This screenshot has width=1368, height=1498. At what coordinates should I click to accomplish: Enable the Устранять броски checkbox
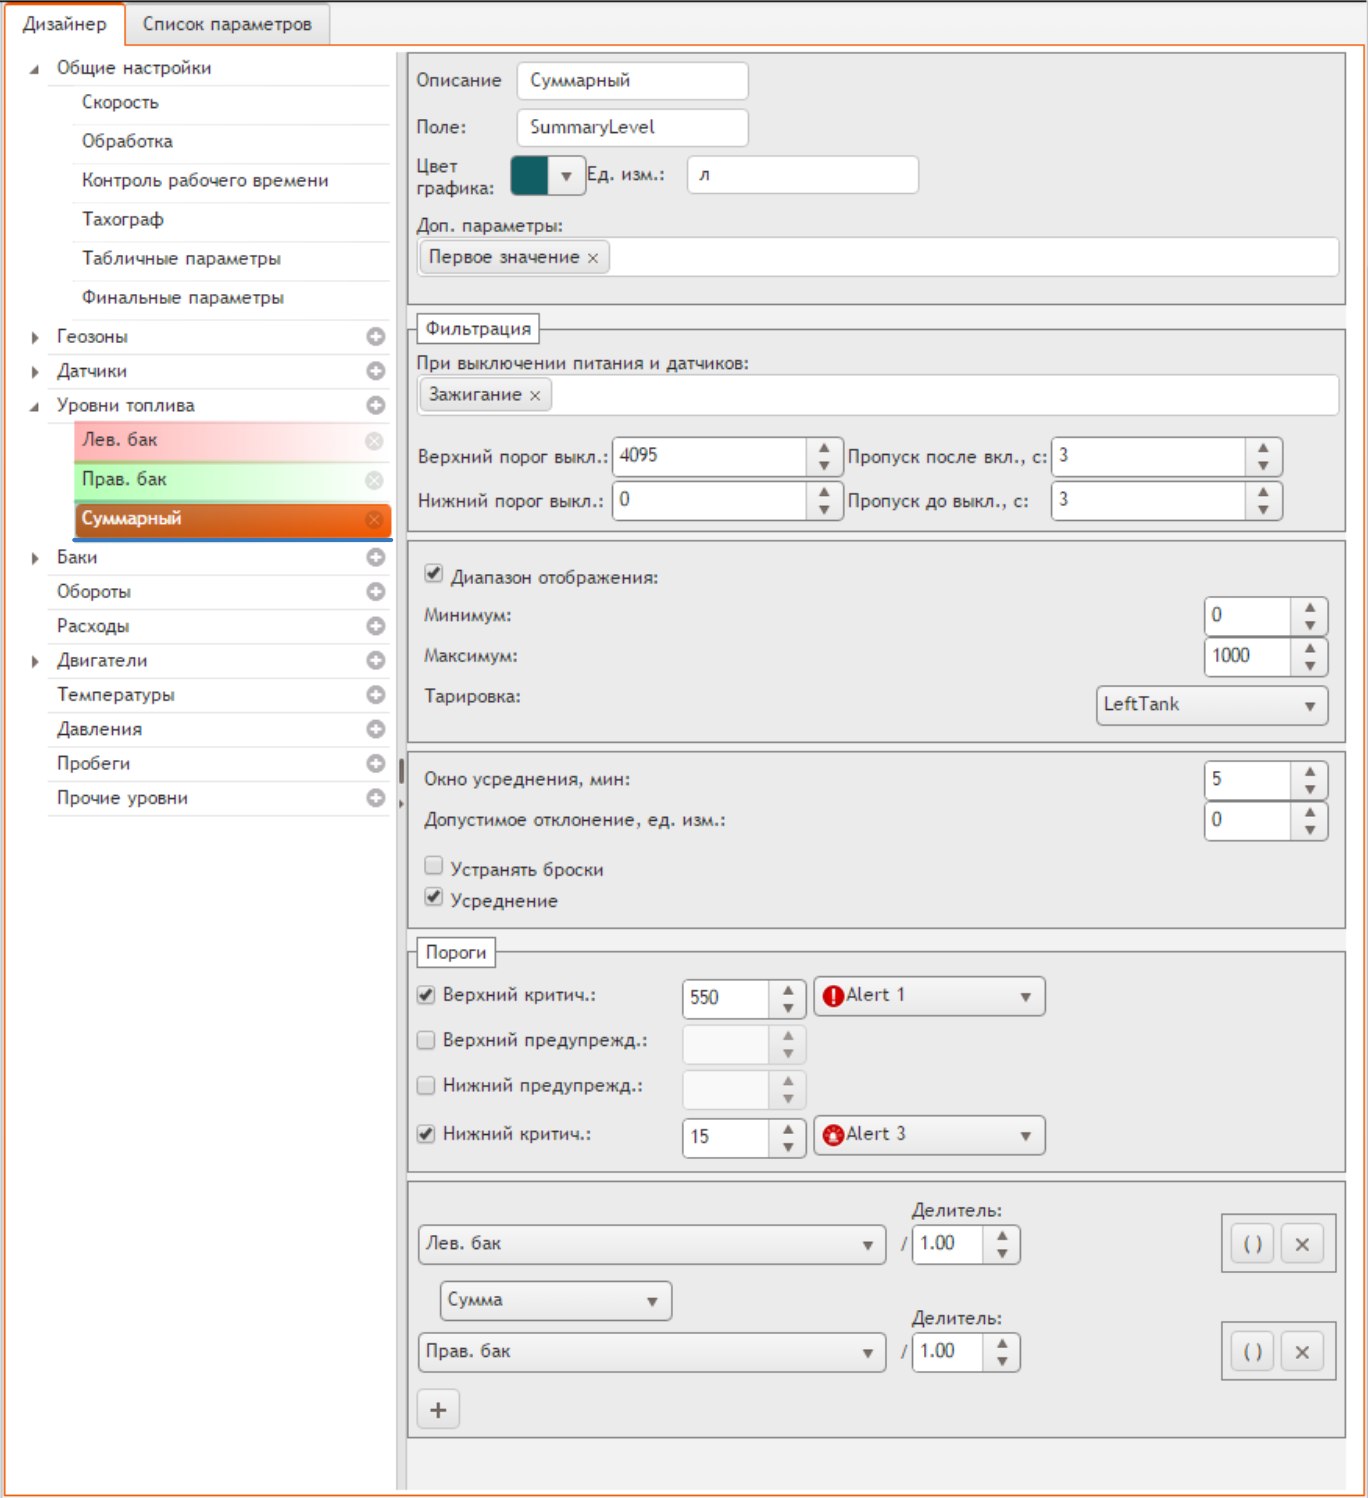(x=433, y=866)
